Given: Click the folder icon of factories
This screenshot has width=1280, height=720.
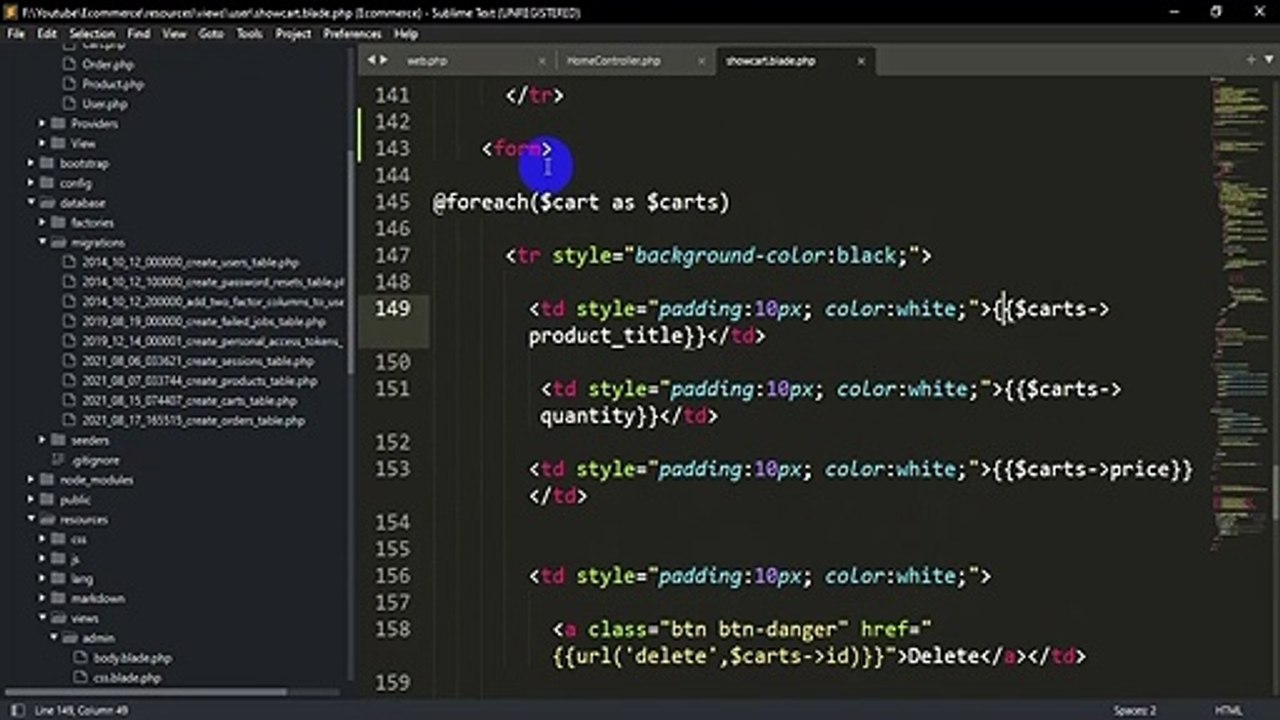Looking at the screenshot, I should coord(58,223).
